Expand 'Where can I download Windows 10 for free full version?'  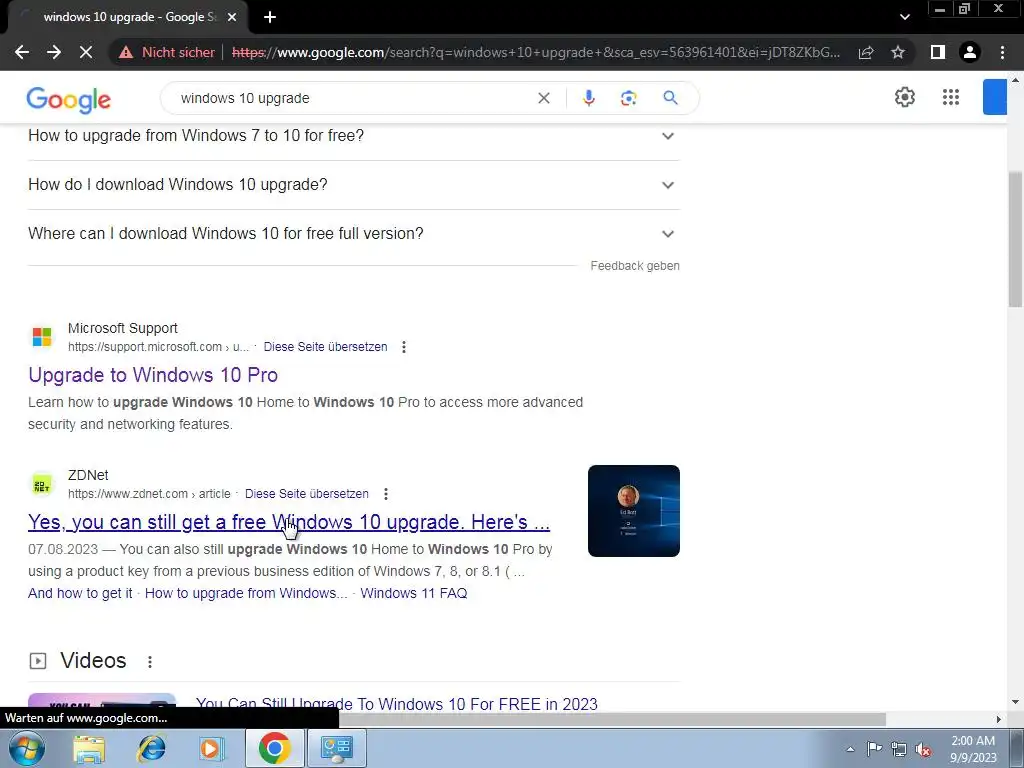coord(354,234)
